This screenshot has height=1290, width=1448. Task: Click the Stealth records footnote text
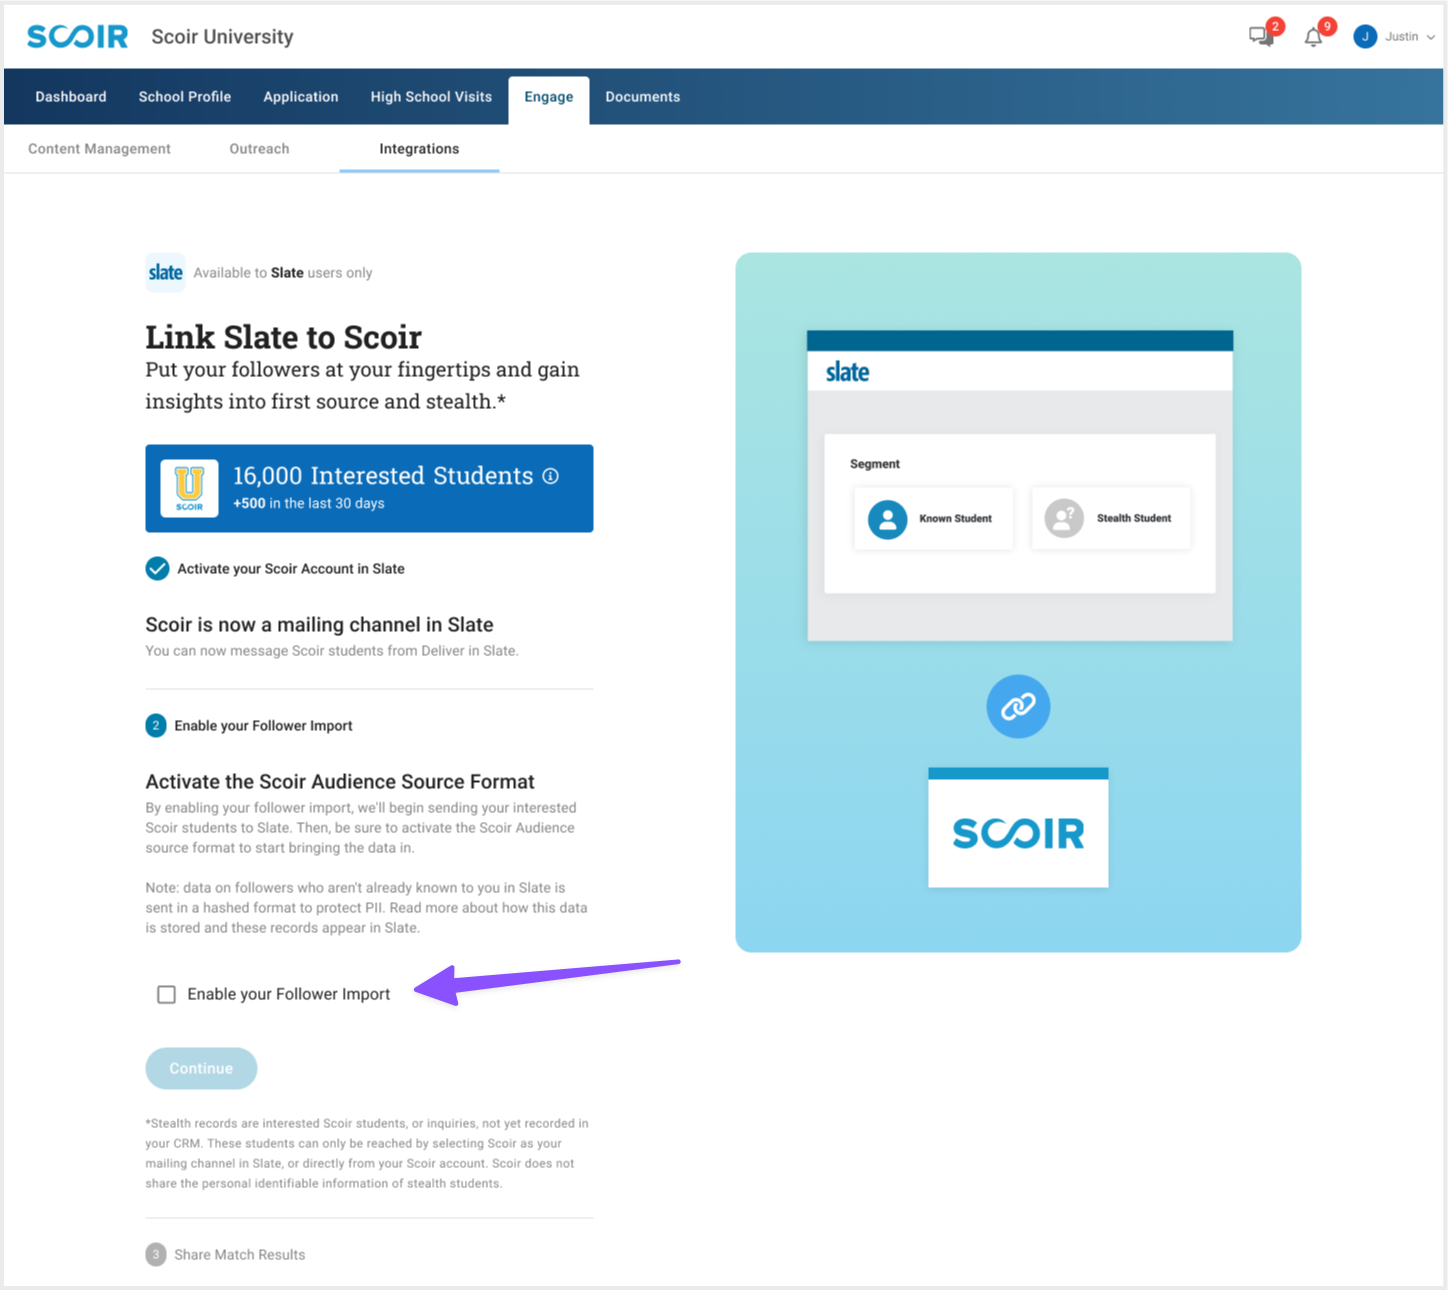(367, 1153)
